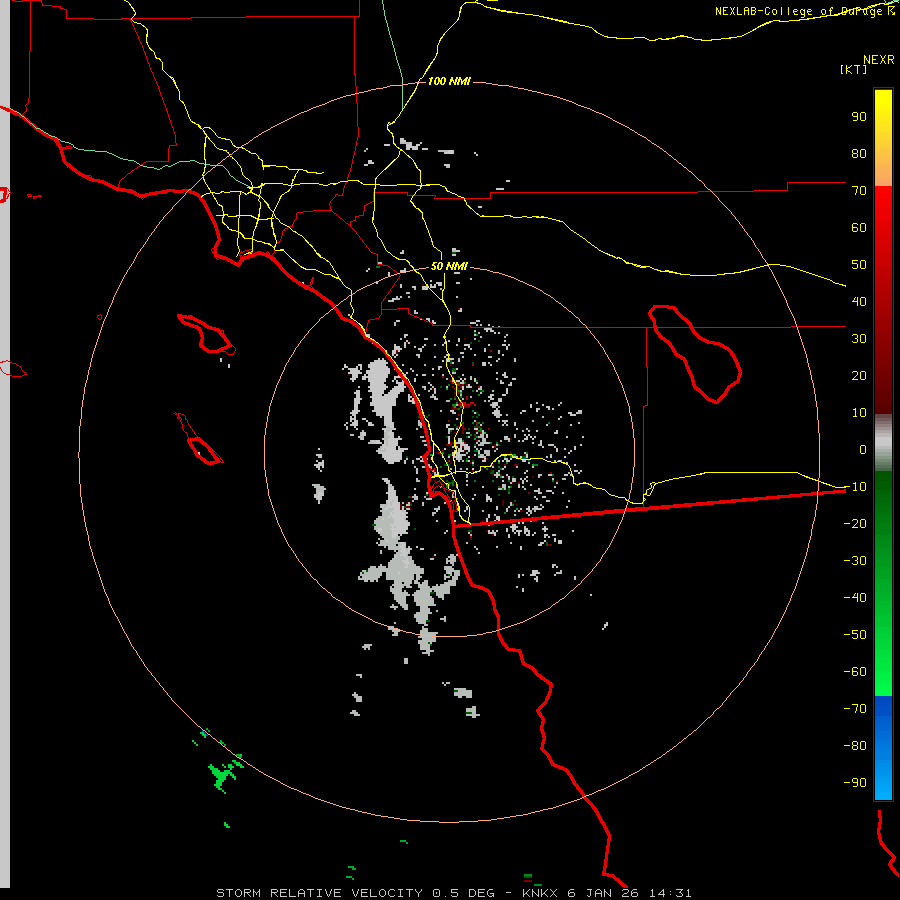Click the -30 knot scale label
900x900 pixels.
pos(855,561)
